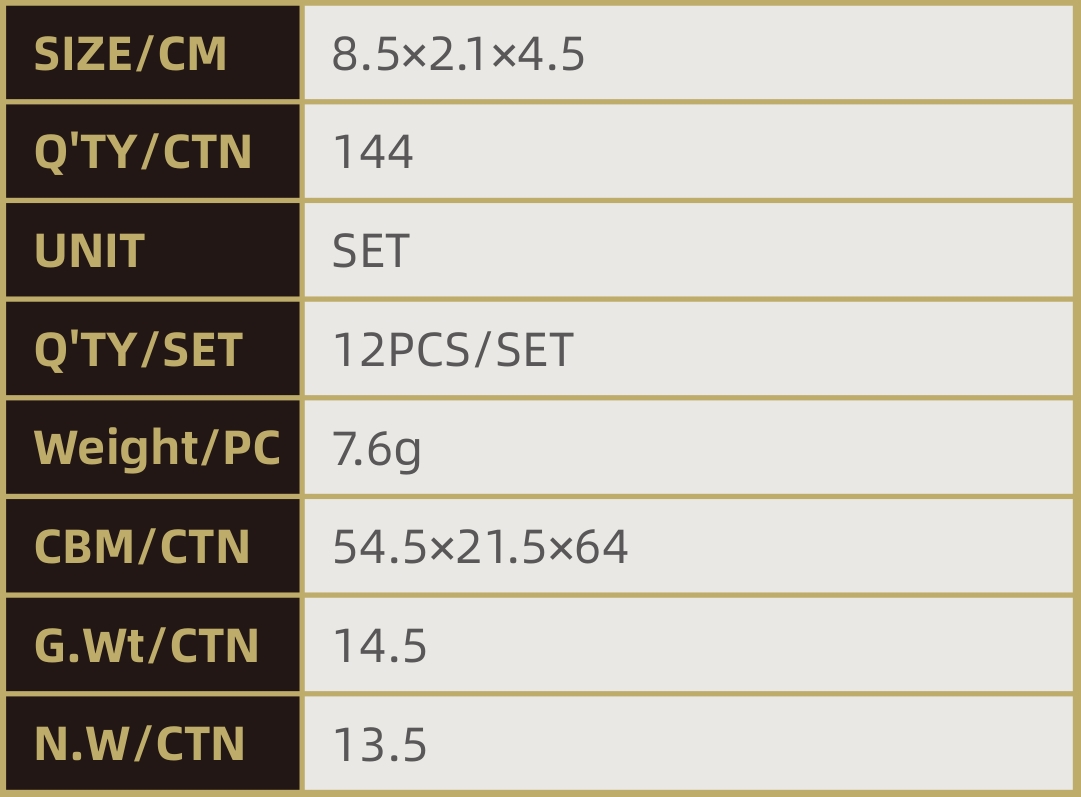
Task: Select the 14.5 gross weight value
Action: [x=379, y=646]
